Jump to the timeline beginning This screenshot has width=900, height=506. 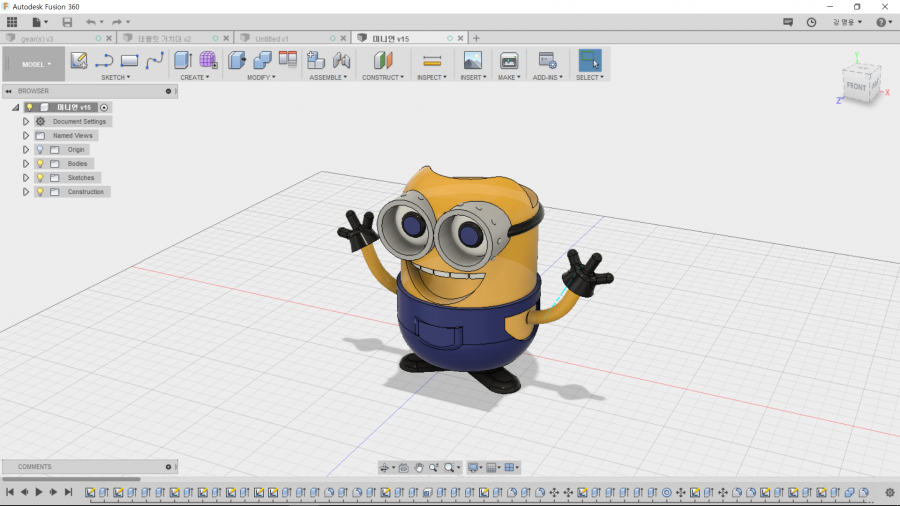click(10, 492)
